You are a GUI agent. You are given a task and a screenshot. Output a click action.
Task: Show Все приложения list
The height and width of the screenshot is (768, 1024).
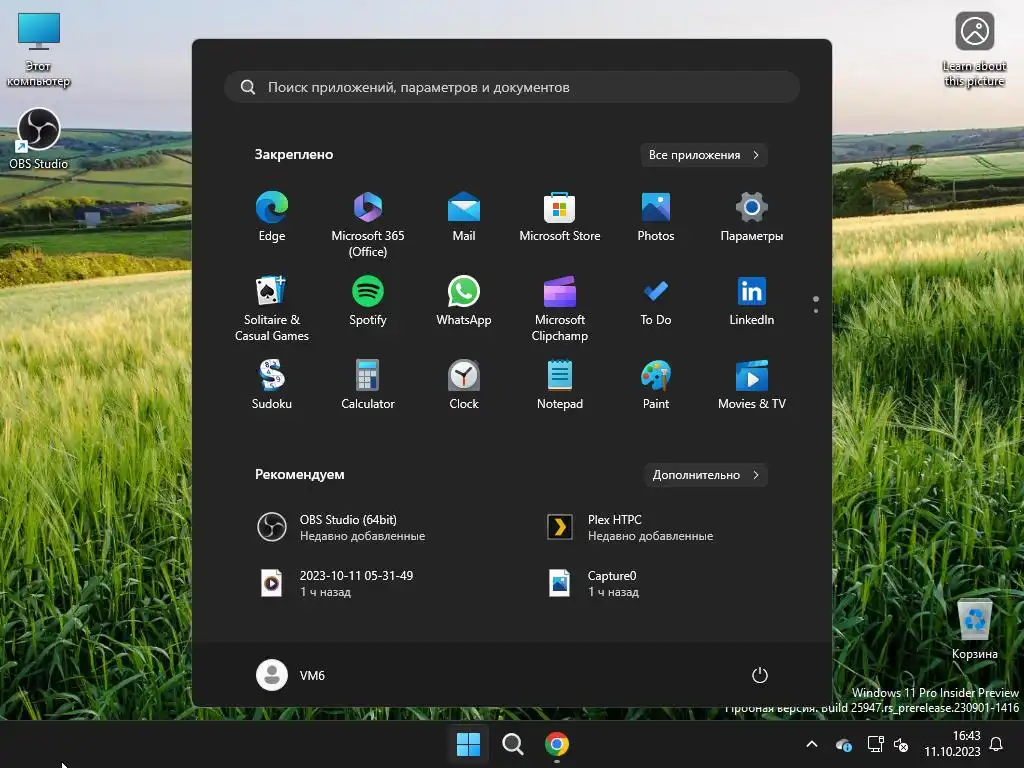(x=703, y=155)
